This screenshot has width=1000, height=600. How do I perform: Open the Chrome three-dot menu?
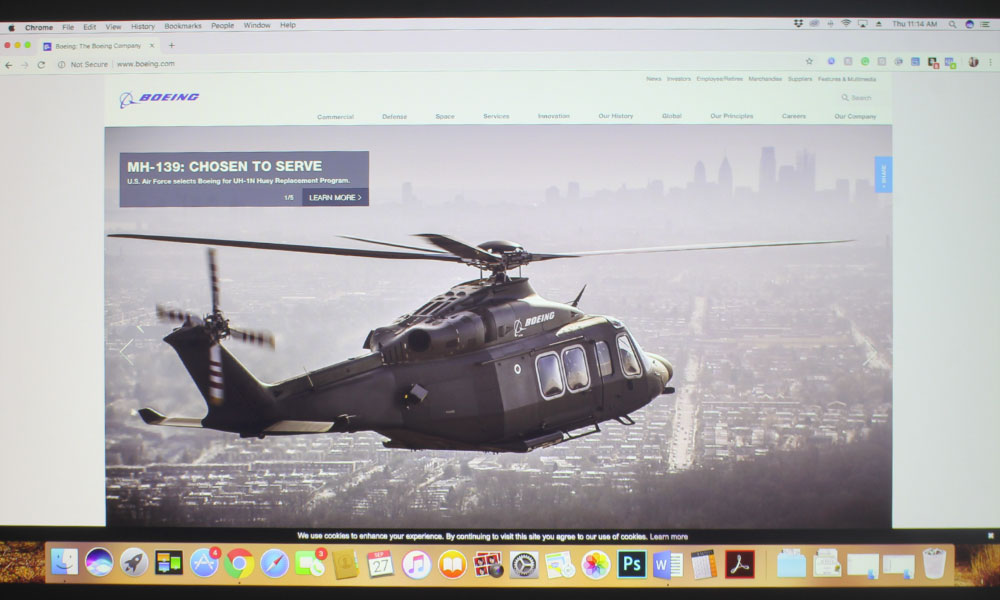tap(990, 62)
